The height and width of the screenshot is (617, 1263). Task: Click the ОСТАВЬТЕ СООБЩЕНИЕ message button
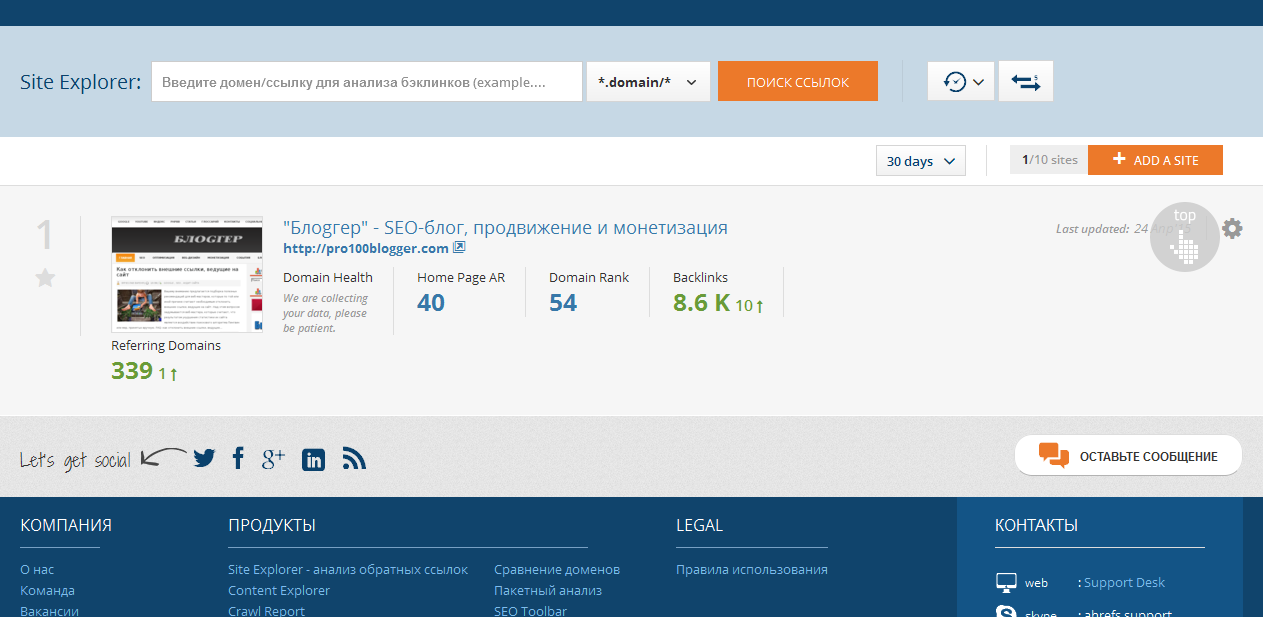click(x=1128, y=456)
